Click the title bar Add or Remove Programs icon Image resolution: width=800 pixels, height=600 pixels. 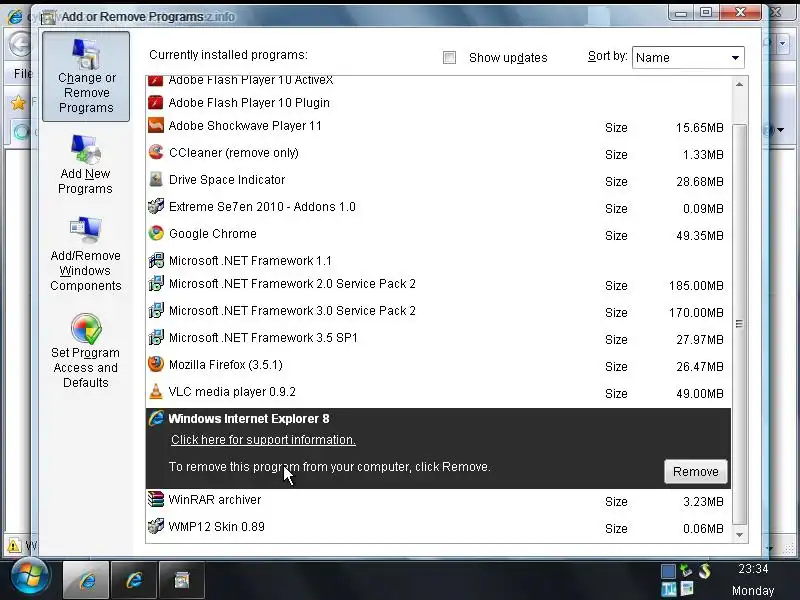tap(49, 17)
